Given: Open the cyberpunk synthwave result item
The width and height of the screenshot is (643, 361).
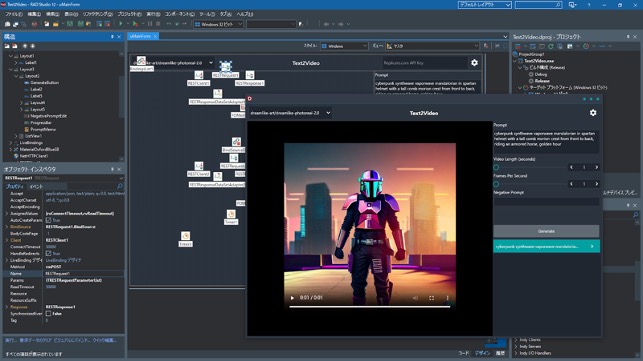Looking at the screenshot, I should pyautogui.click(x=546, y=247).
